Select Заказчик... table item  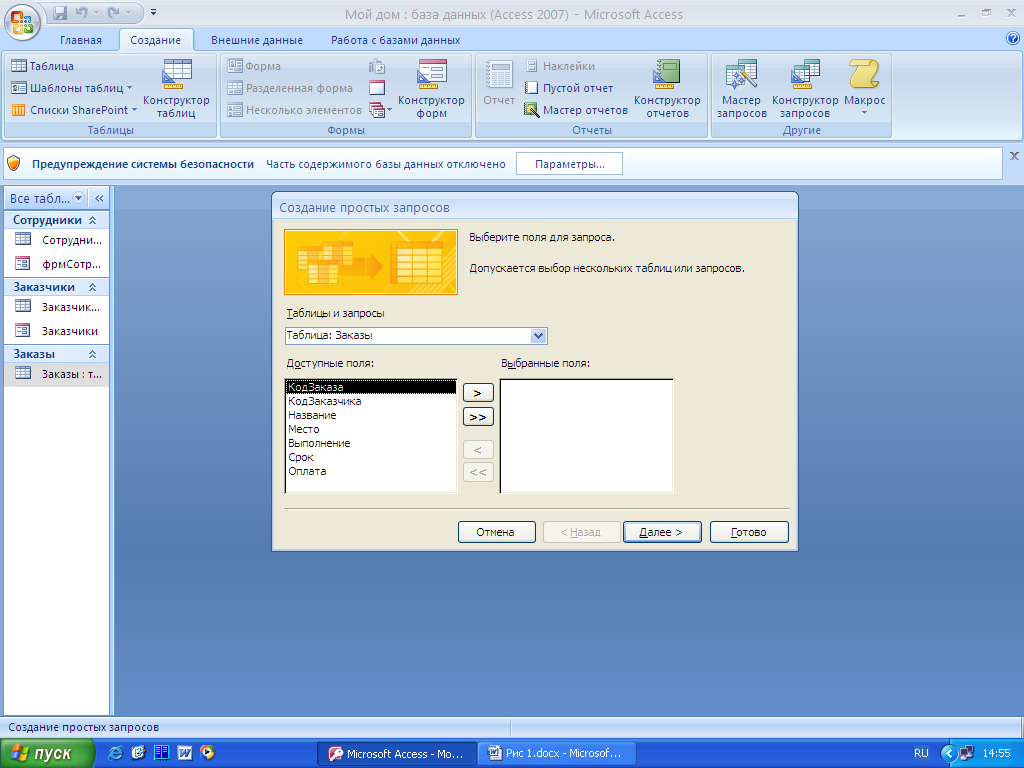tap(57, 306)
